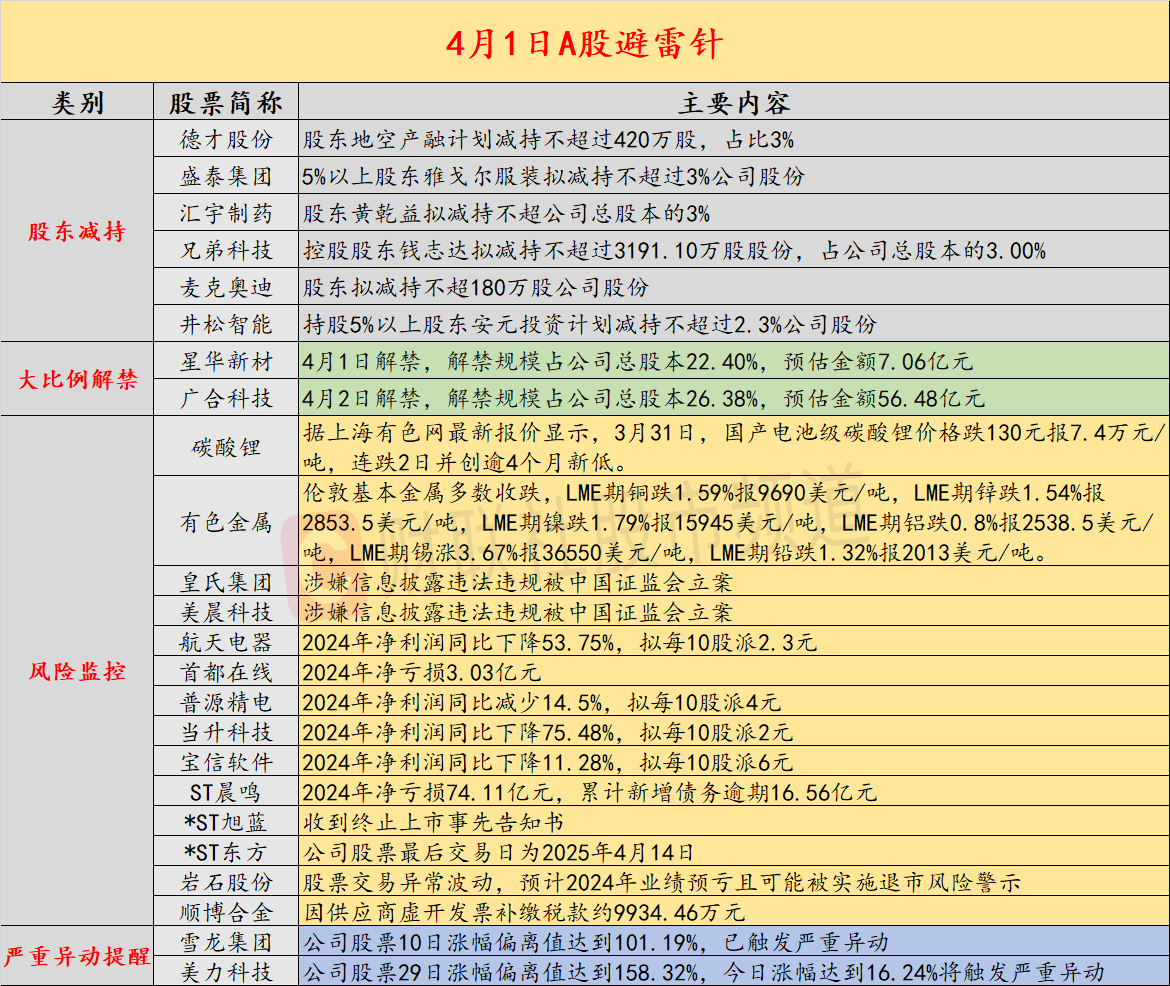Select the 股票简称 column header
The width and height of the screenshot is (1170, 986).
click(226, 103)
